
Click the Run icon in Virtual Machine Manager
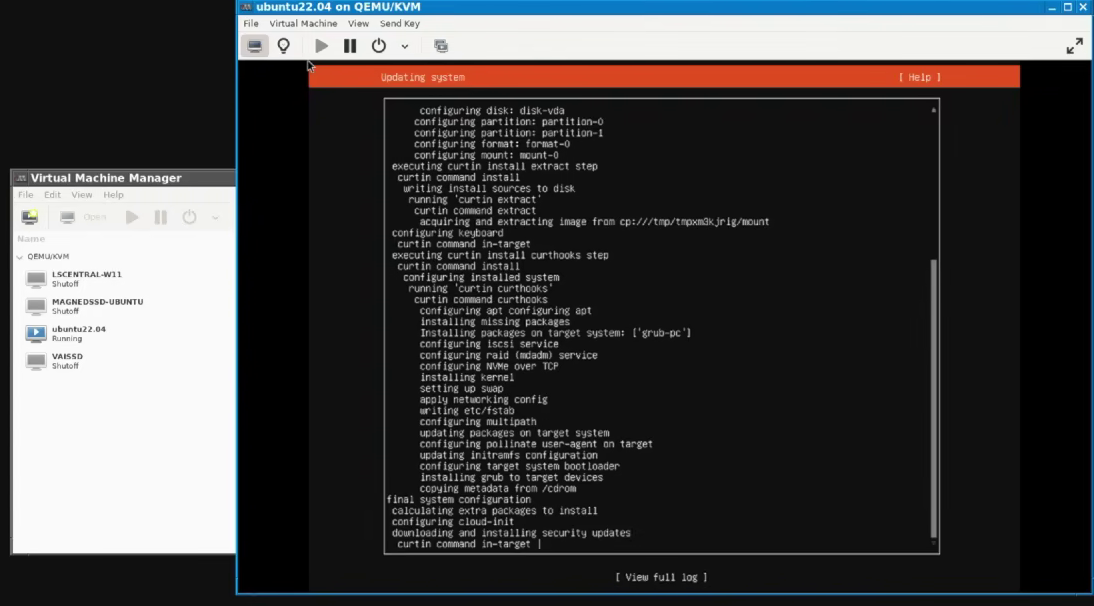(132, 217)
